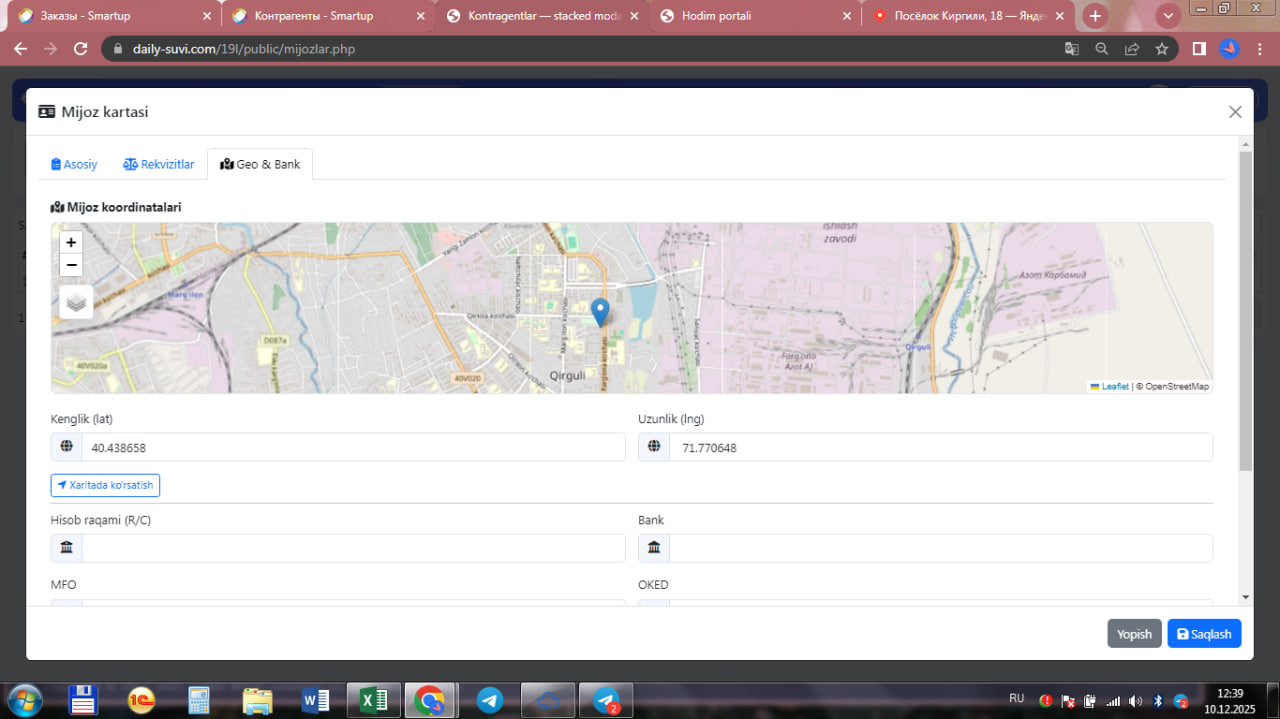Open the map layers control
Image resolution: width=1280 pixels, height=719 pixels.
pyautogui.click(x=76, y=302)
